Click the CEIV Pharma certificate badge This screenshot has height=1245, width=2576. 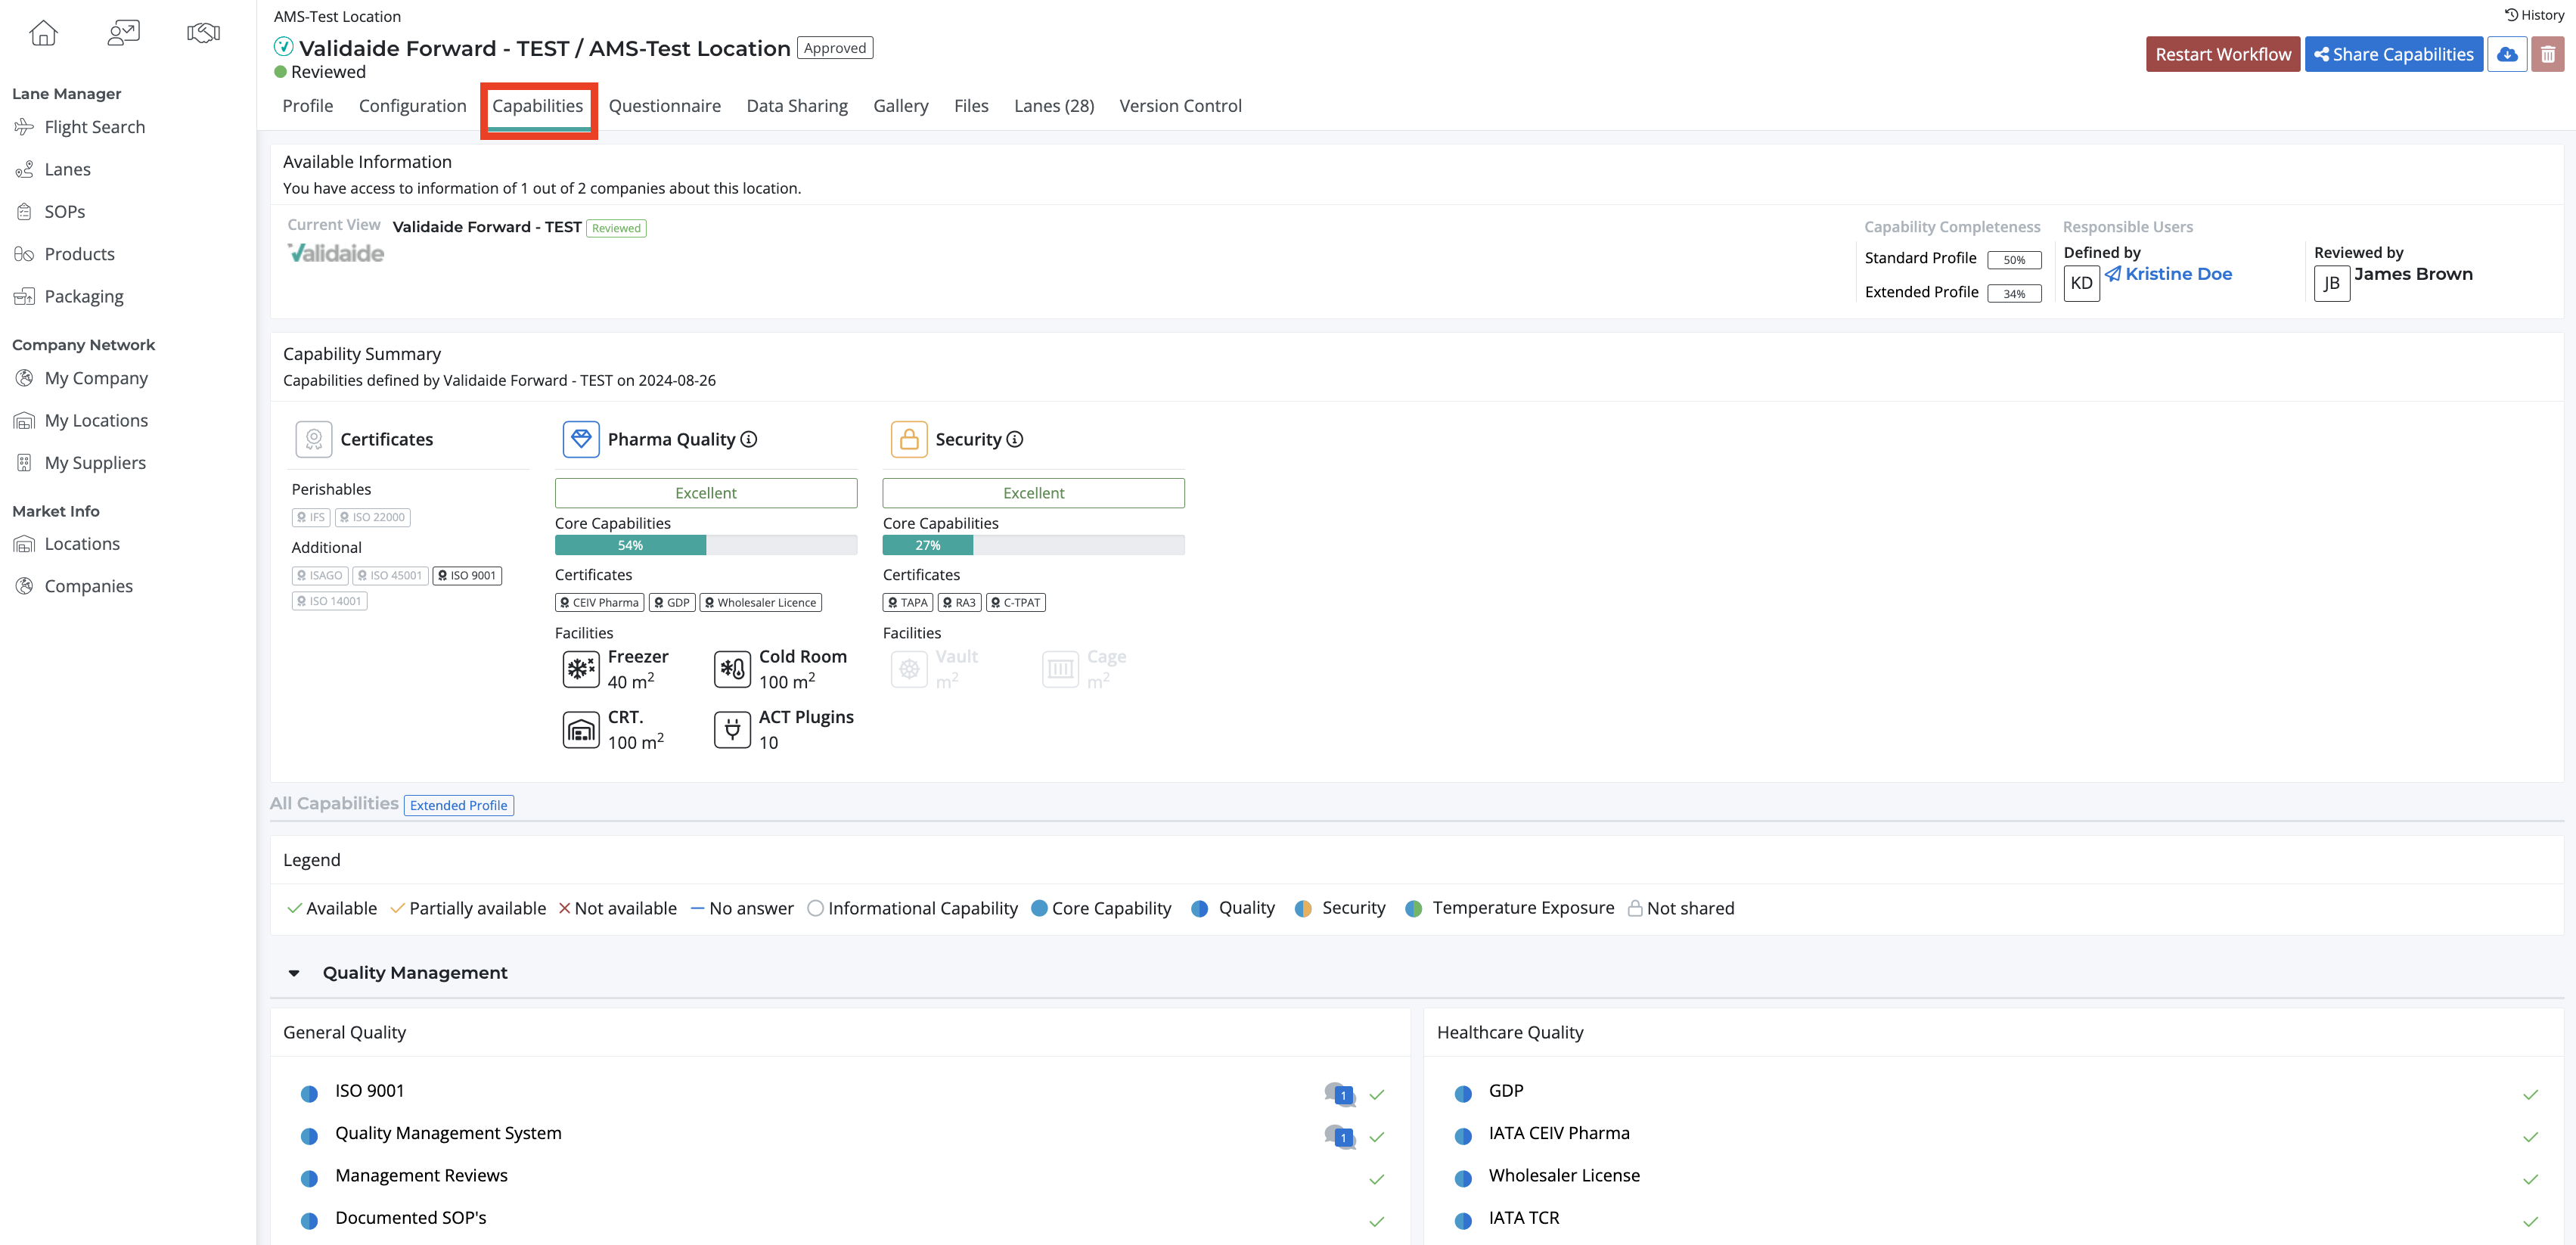click(600, 602)
